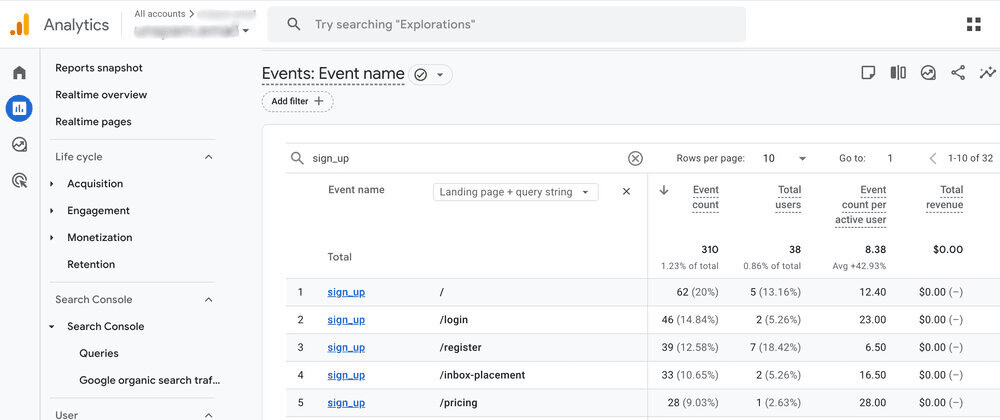
Task: Open the Home icon in sidebar
Action: (x=19, y=73)
